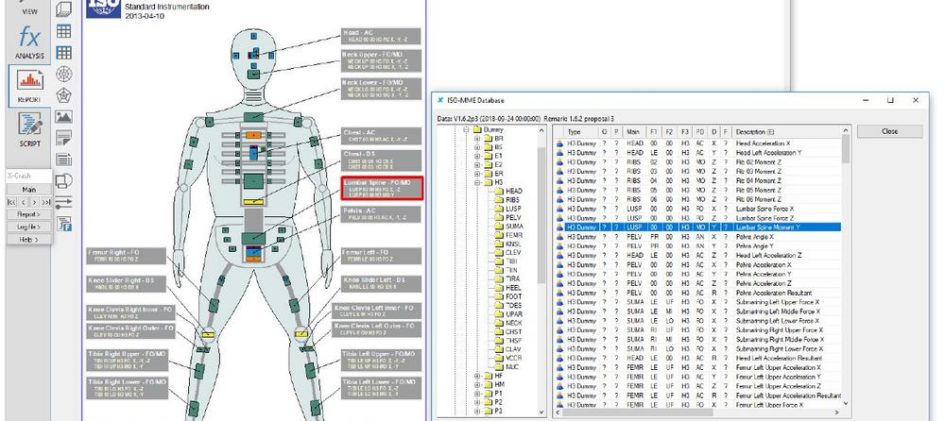
Task: Open the Report > submenu
Action: click(x=29, y=214)
